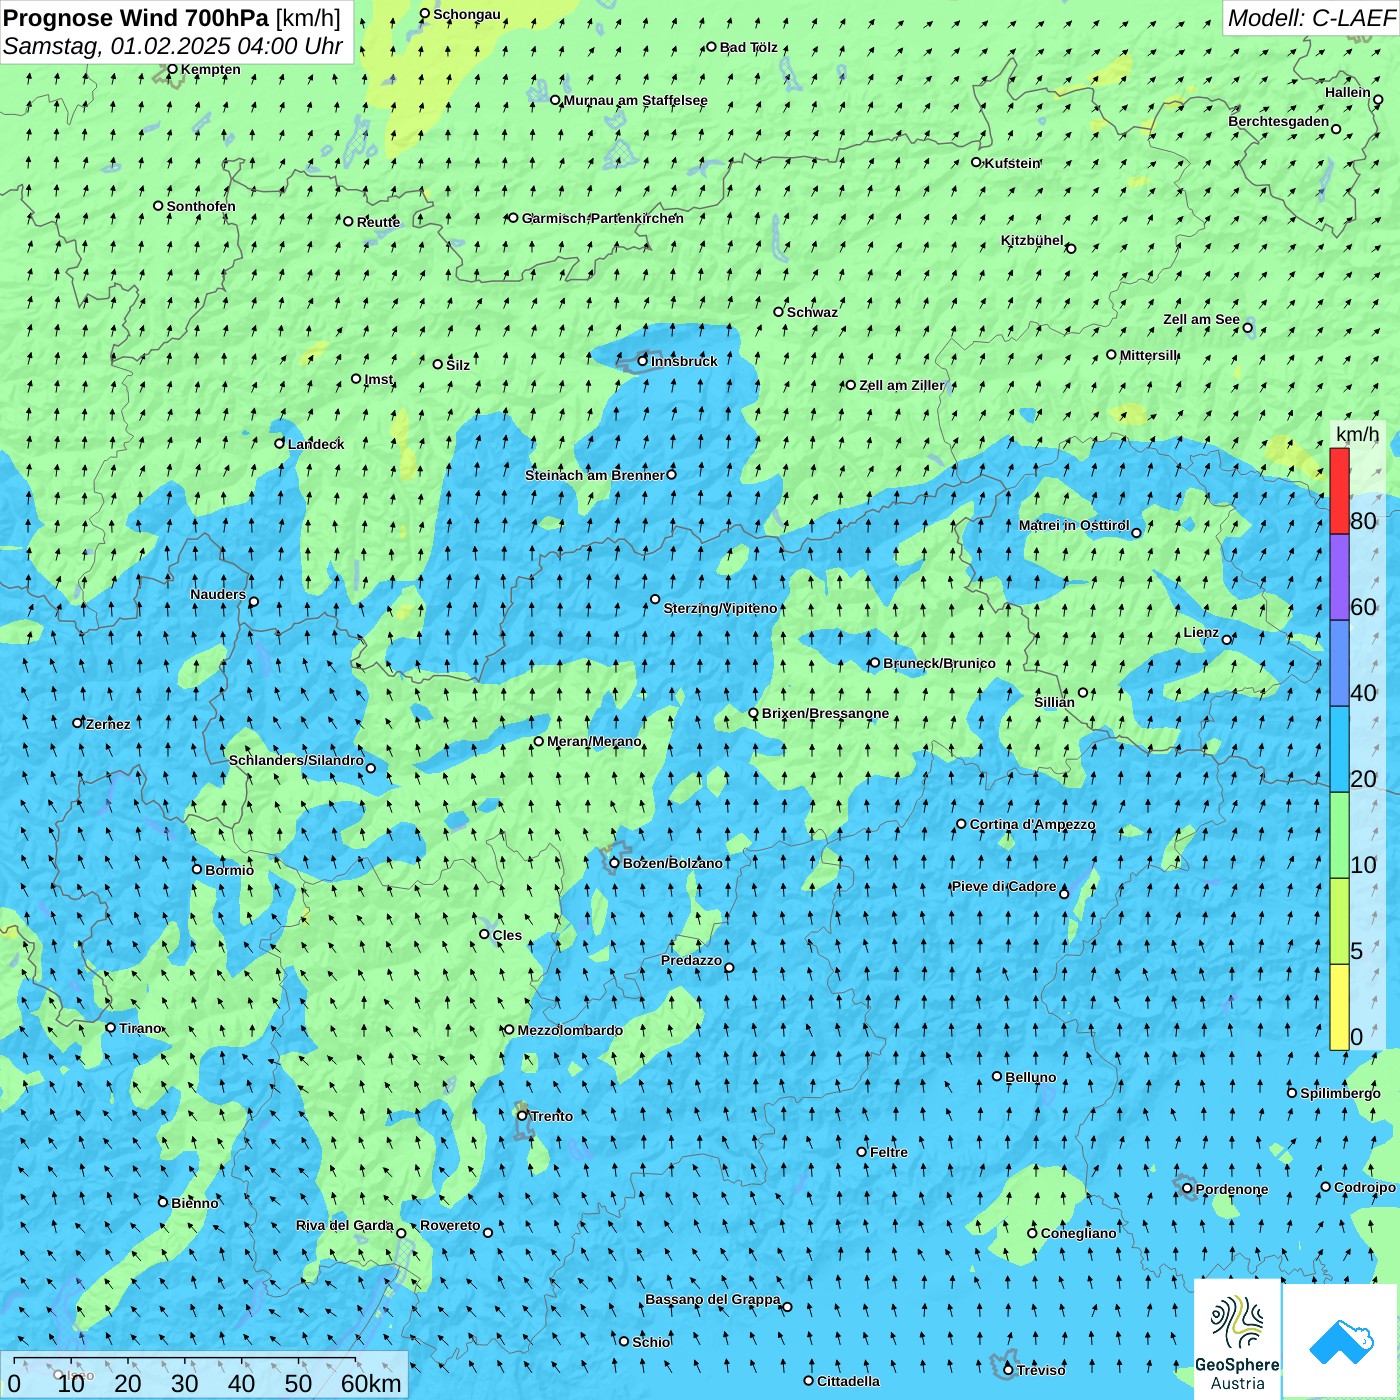Click the green 10 km/h legend color
1400x1400 pixels.
[x=1339, y=835]
